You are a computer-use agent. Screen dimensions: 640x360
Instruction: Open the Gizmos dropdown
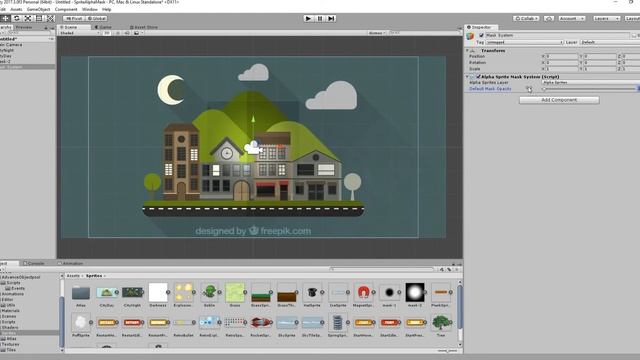tap(377, 33)
